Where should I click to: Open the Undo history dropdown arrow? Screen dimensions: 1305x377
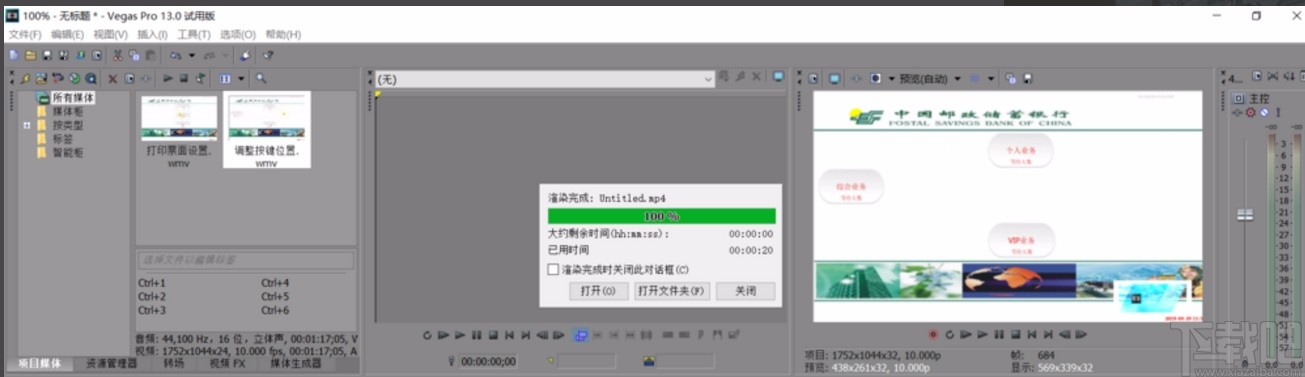tap(192, 55)
